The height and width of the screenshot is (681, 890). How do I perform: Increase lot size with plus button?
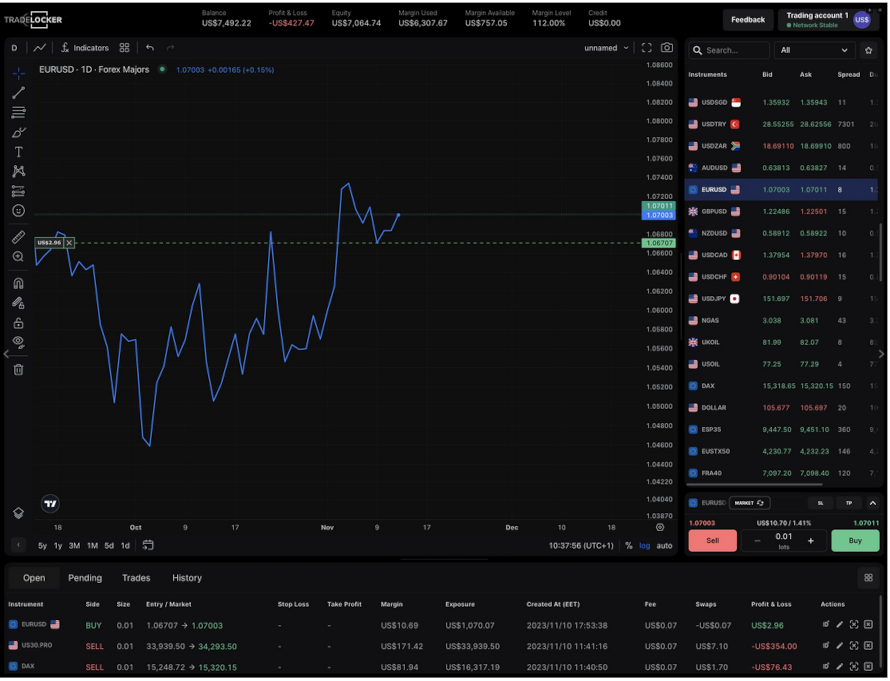click(x=811, y=541)
